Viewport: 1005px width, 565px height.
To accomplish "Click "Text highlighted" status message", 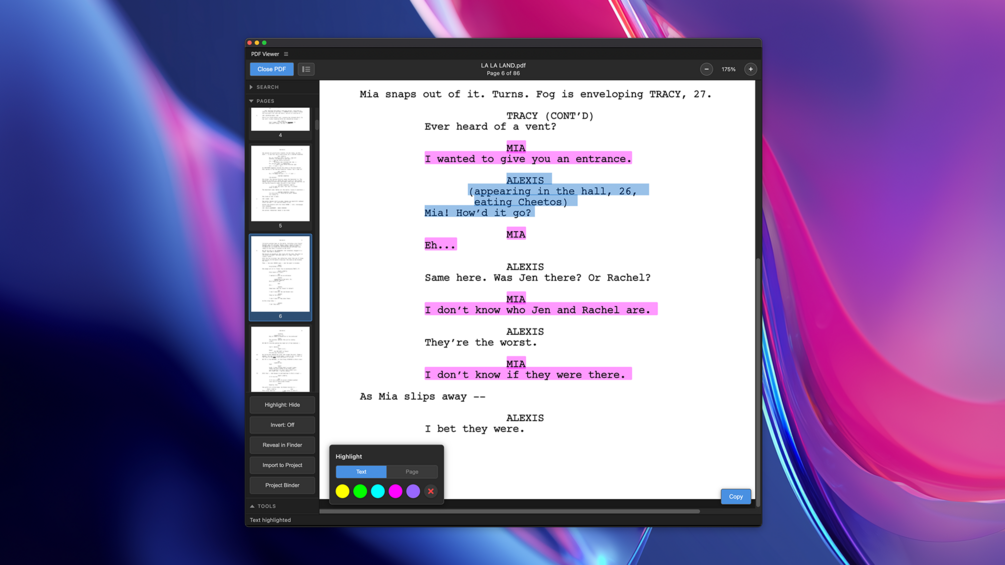I will pyautogui.click(x=270, y=520).
